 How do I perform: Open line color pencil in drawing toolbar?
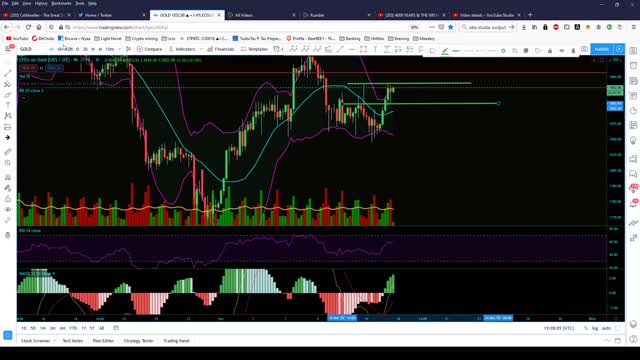445,51
